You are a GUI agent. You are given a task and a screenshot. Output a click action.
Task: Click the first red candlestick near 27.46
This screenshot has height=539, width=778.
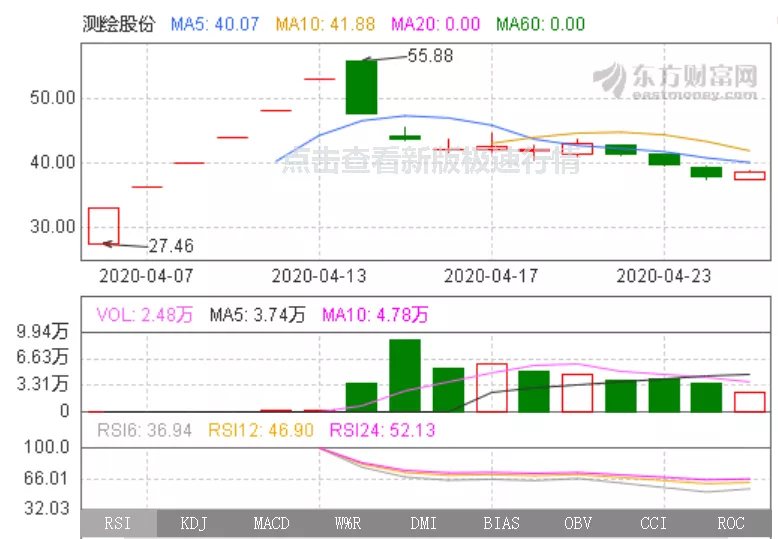(x=104, y=226)
